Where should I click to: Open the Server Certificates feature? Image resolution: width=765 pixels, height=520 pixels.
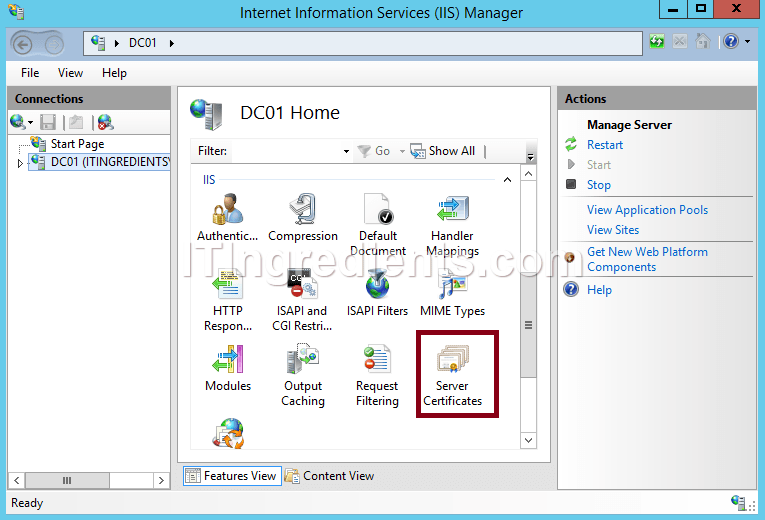point(452,375)
